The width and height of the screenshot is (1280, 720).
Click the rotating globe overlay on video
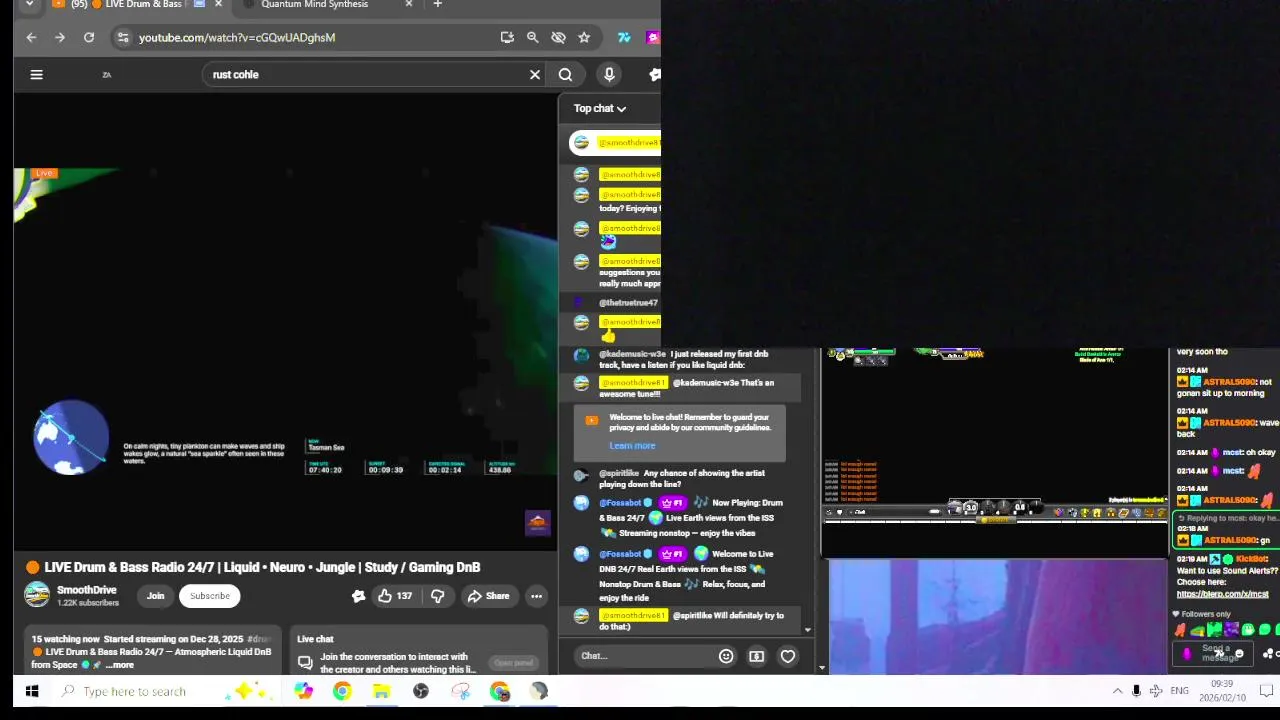pos(71,437)
